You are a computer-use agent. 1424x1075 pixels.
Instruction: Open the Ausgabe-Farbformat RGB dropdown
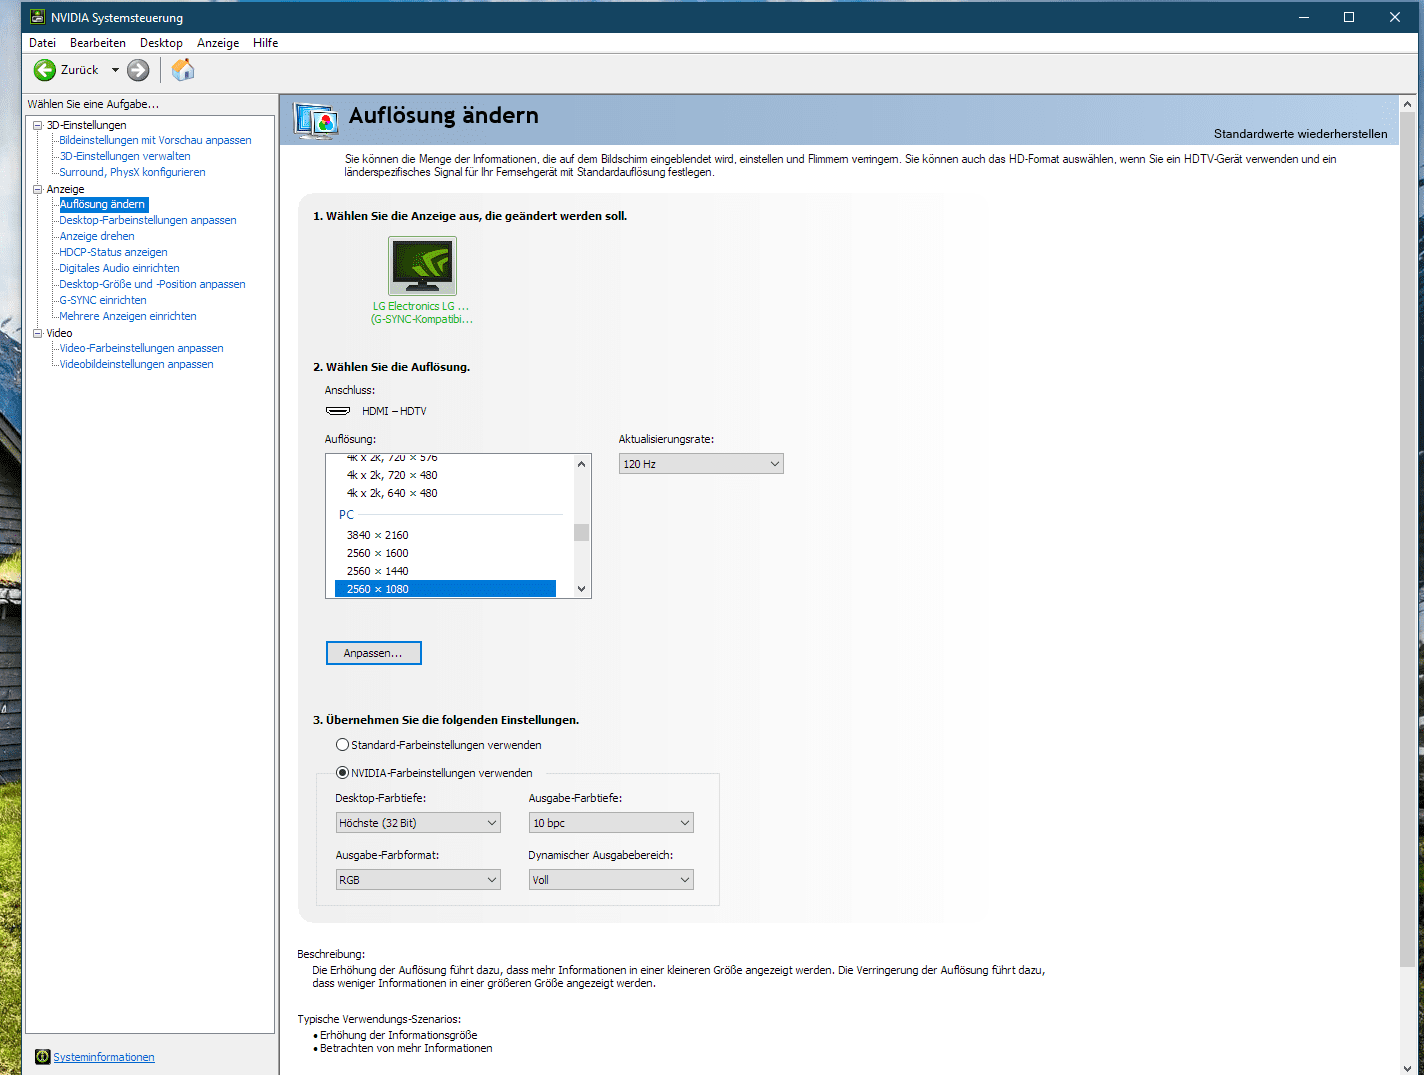pyautogui.click(x=418, y=880)
